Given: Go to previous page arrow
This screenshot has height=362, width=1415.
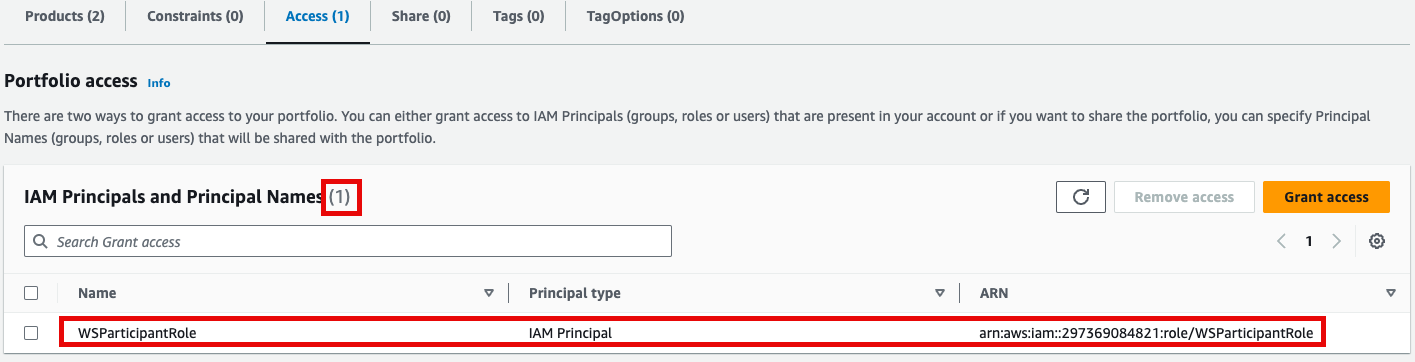Looking at the screenshot, I should (x=1281, y=241).
